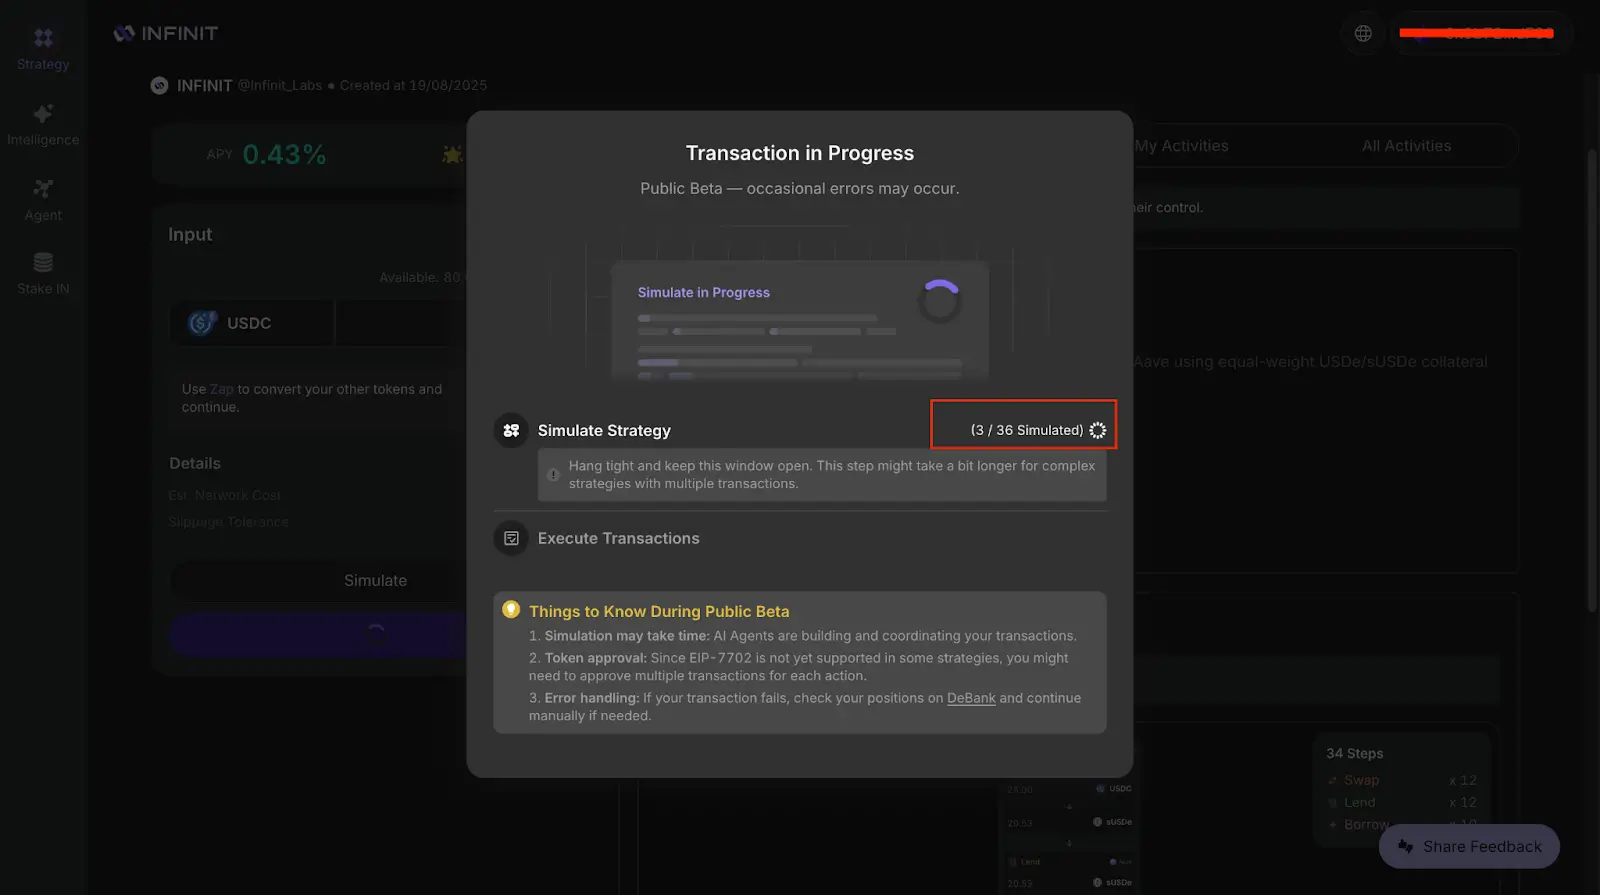Click the INFINIT logo in header
Image resolution: width=1600 pixels, height=895 pixels.
pos(165,33)
